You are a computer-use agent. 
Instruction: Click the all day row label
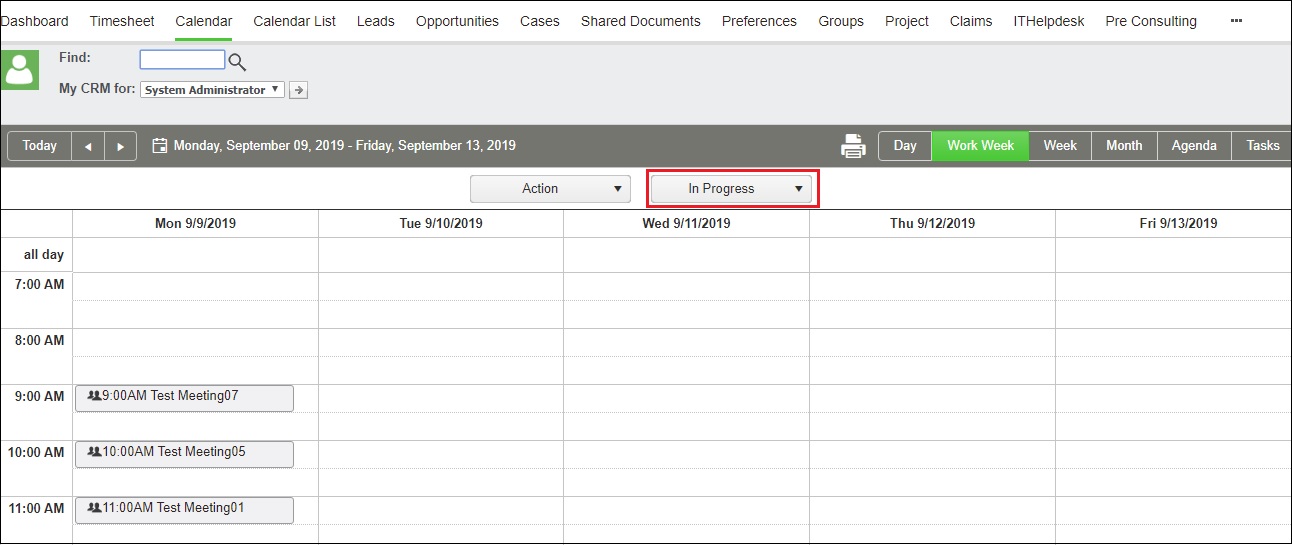tap(44, 255)
